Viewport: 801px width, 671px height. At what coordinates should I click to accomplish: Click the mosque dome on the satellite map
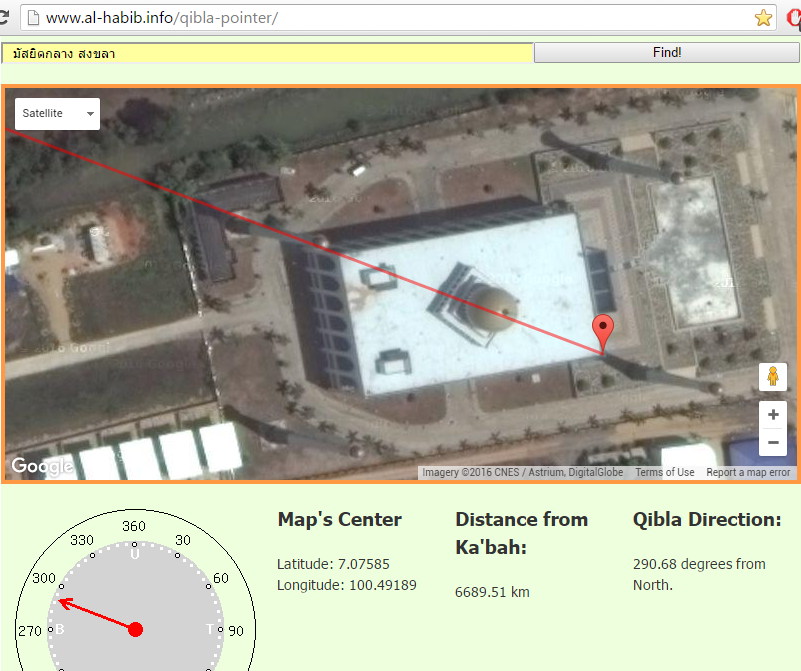(492, 308)
